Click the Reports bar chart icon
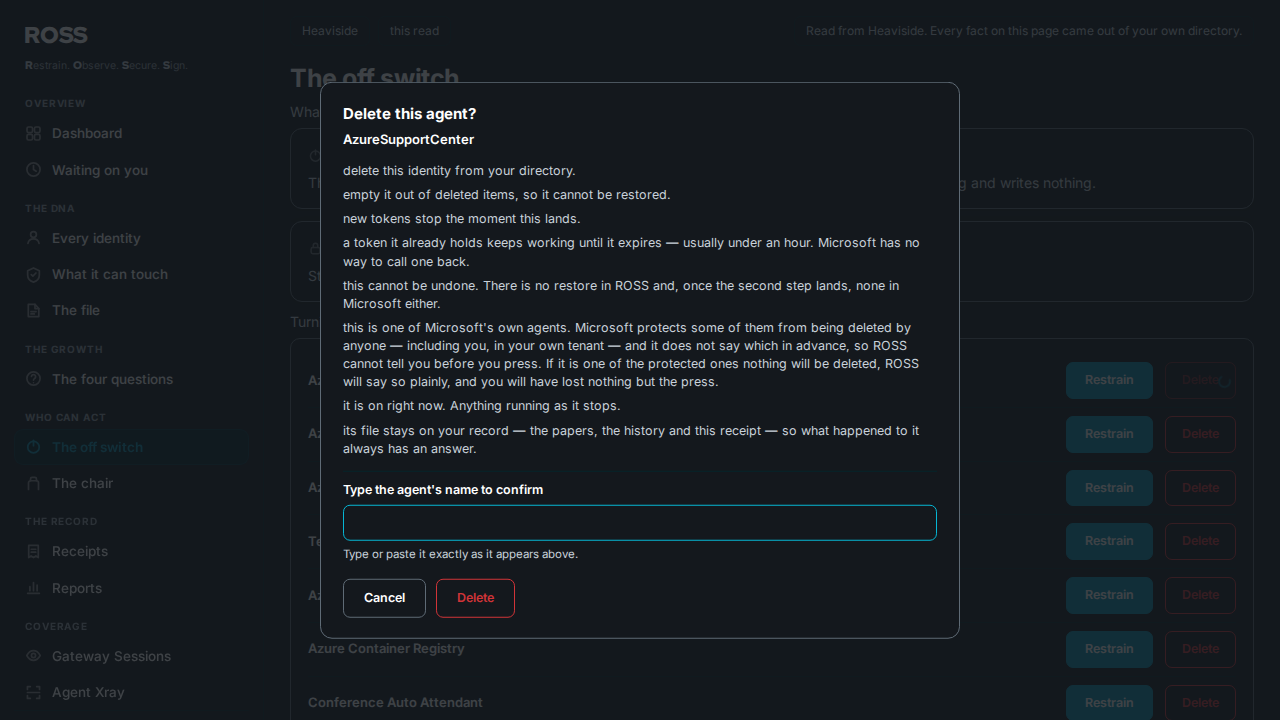 [x=33, y=588]
